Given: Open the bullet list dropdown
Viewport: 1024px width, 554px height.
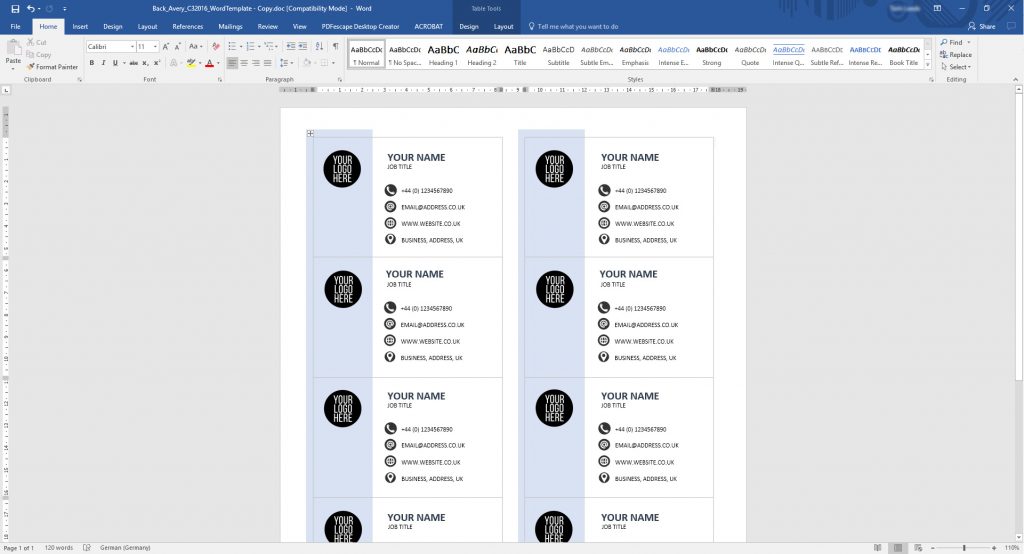Looking at the screenshot, I should (241, 46).
